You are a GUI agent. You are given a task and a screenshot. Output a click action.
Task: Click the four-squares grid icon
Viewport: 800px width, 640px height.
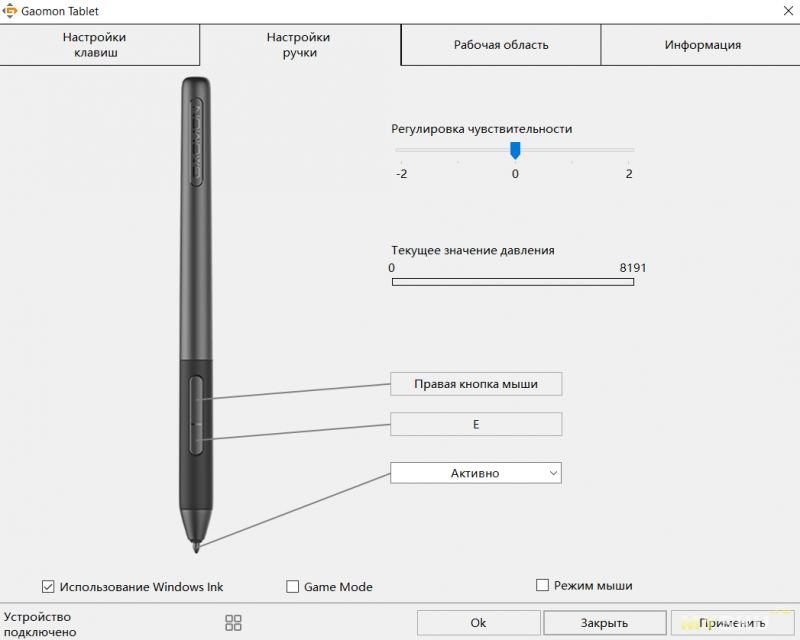point(233,623)
